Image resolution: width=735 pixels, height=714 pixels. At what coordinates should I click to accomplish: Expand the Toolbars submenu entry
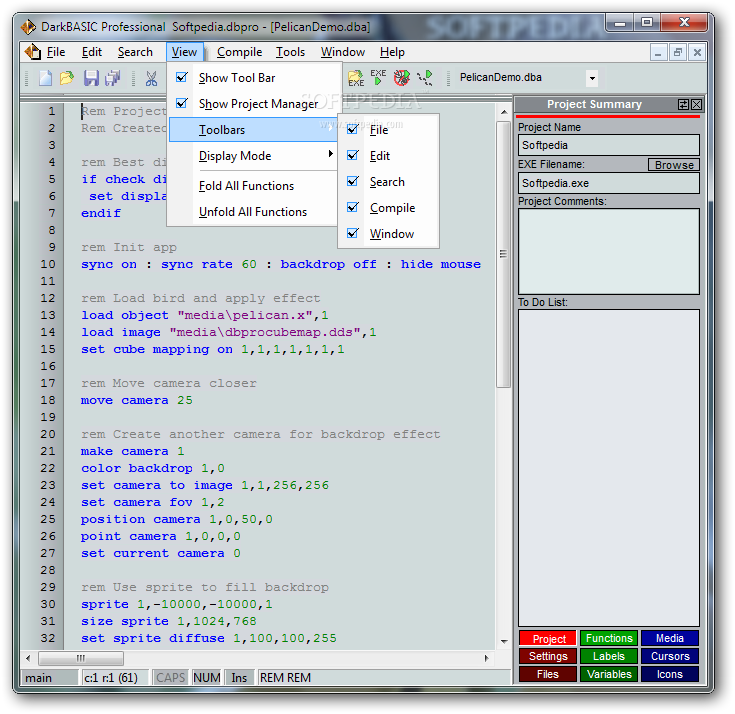coord(253,130)
